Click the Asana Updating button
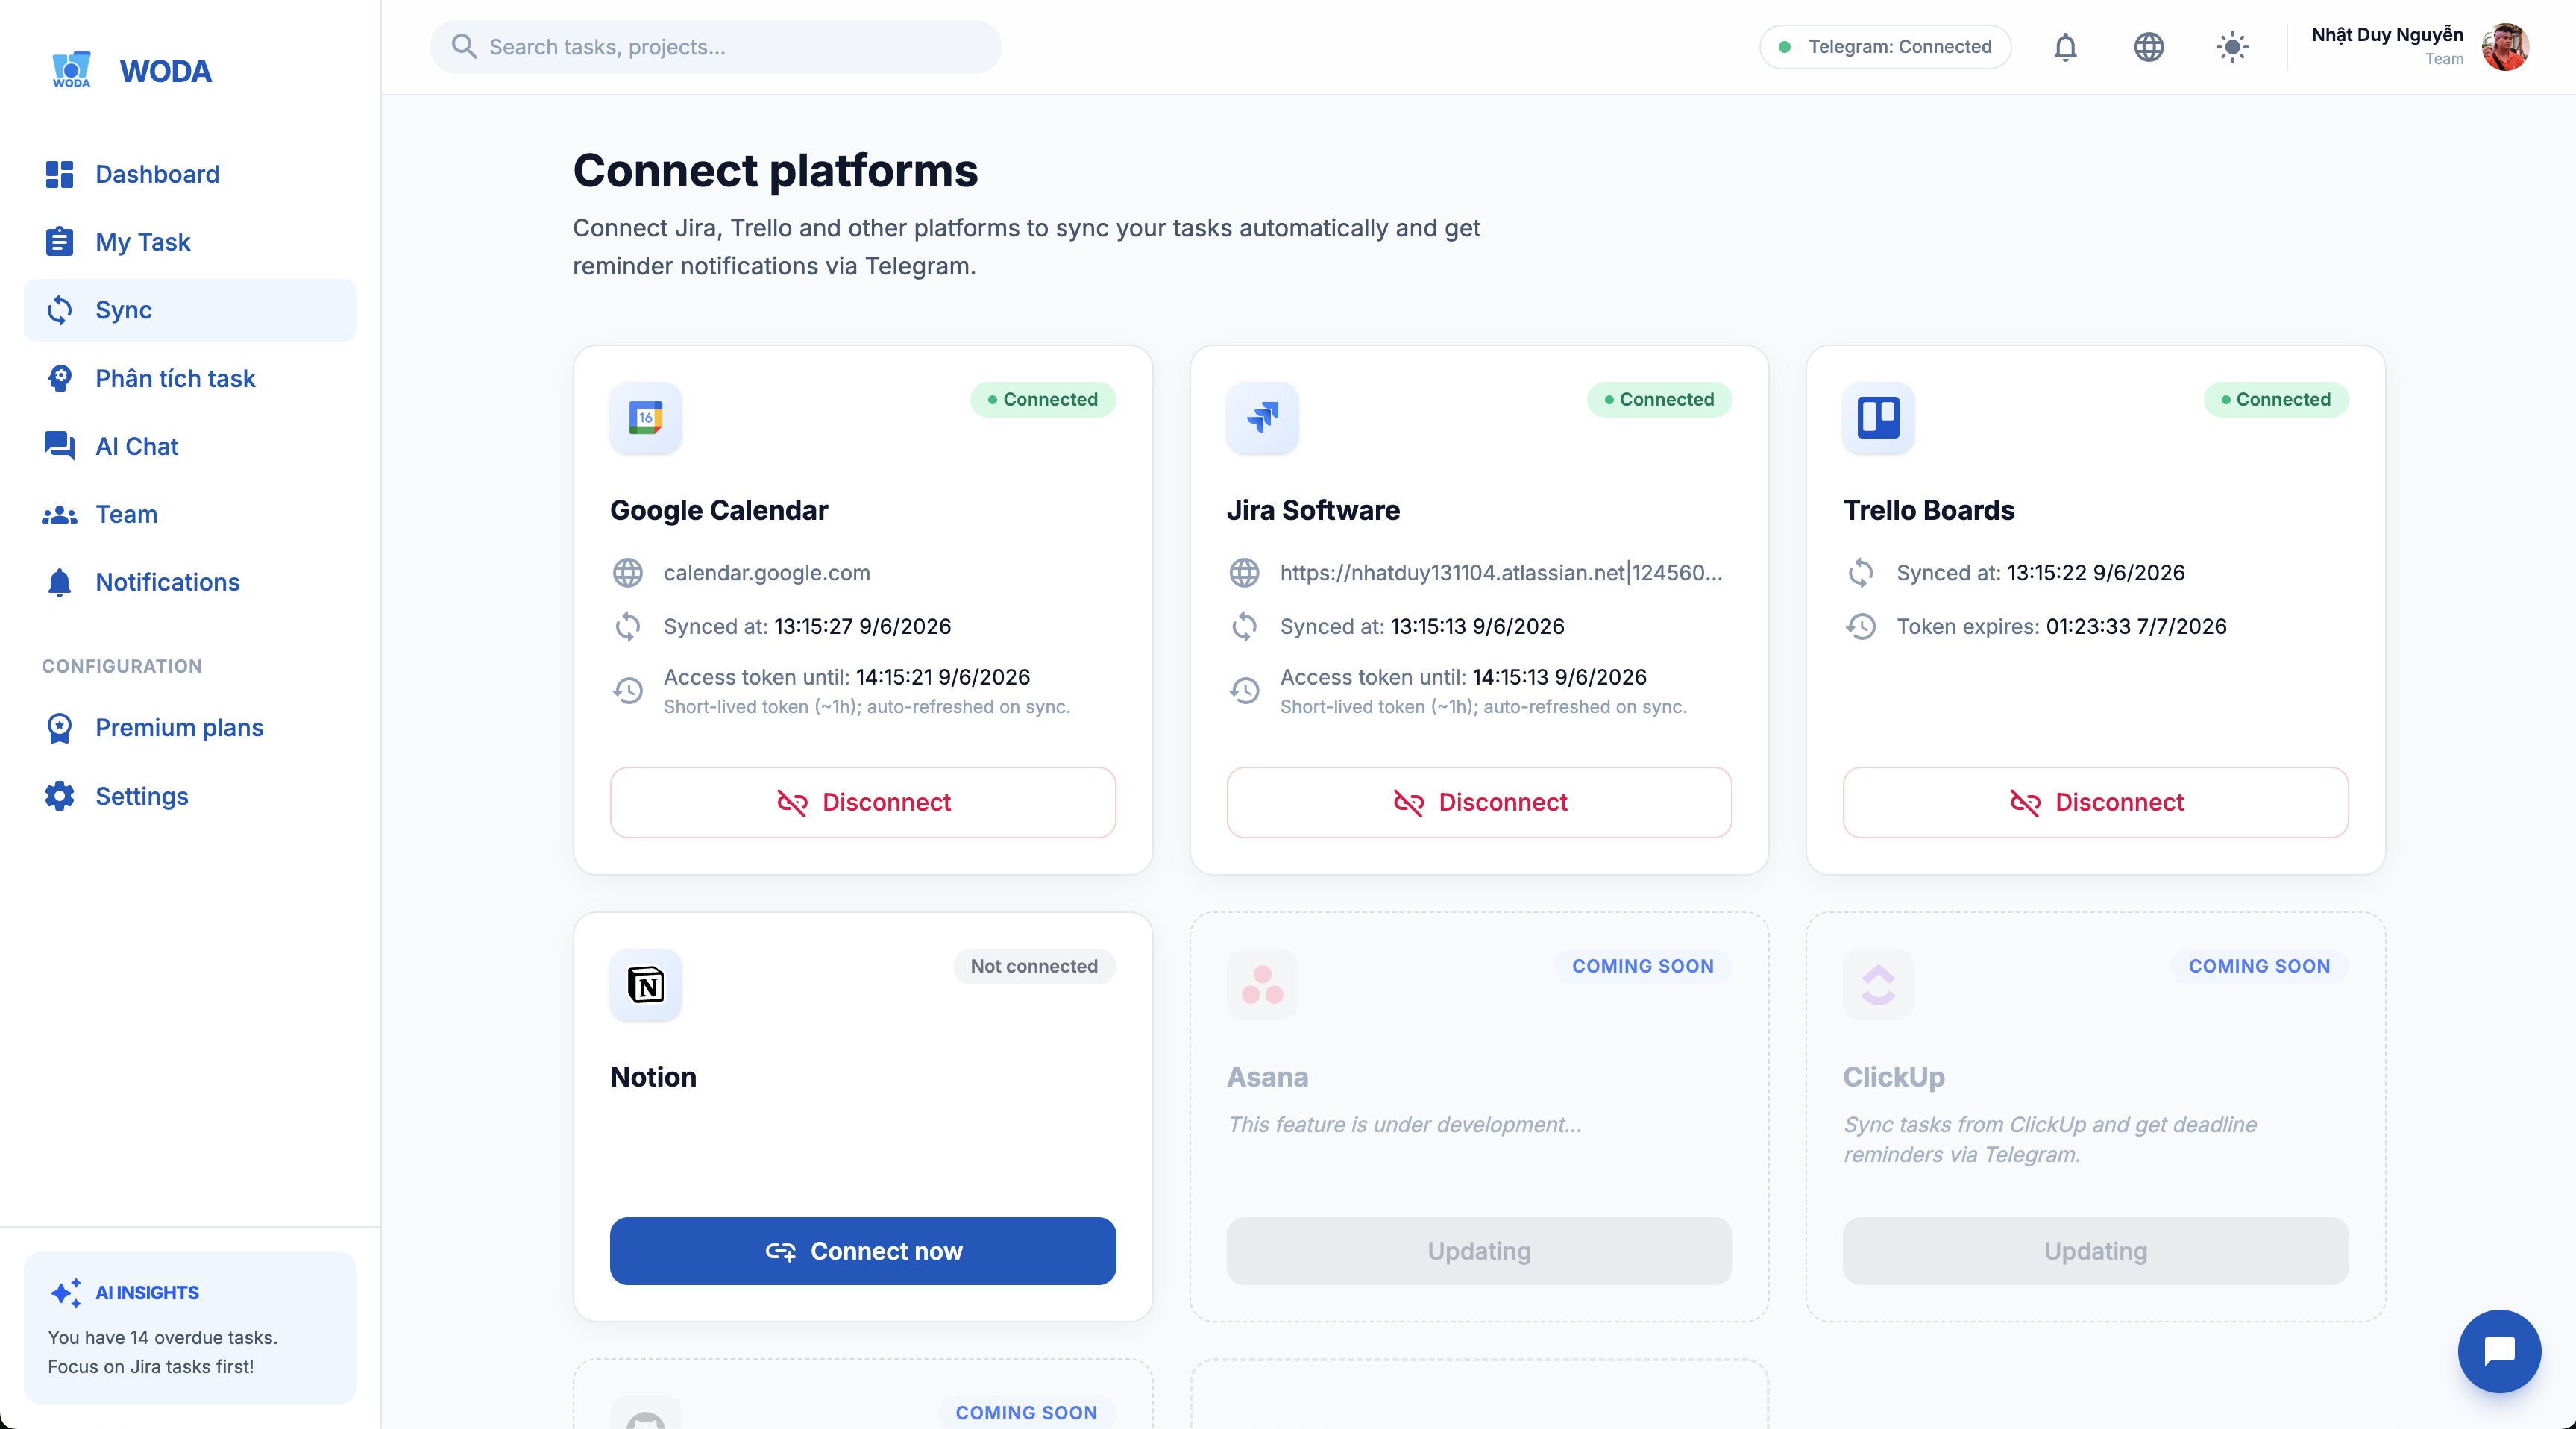 click(x=1479, y=1251)
